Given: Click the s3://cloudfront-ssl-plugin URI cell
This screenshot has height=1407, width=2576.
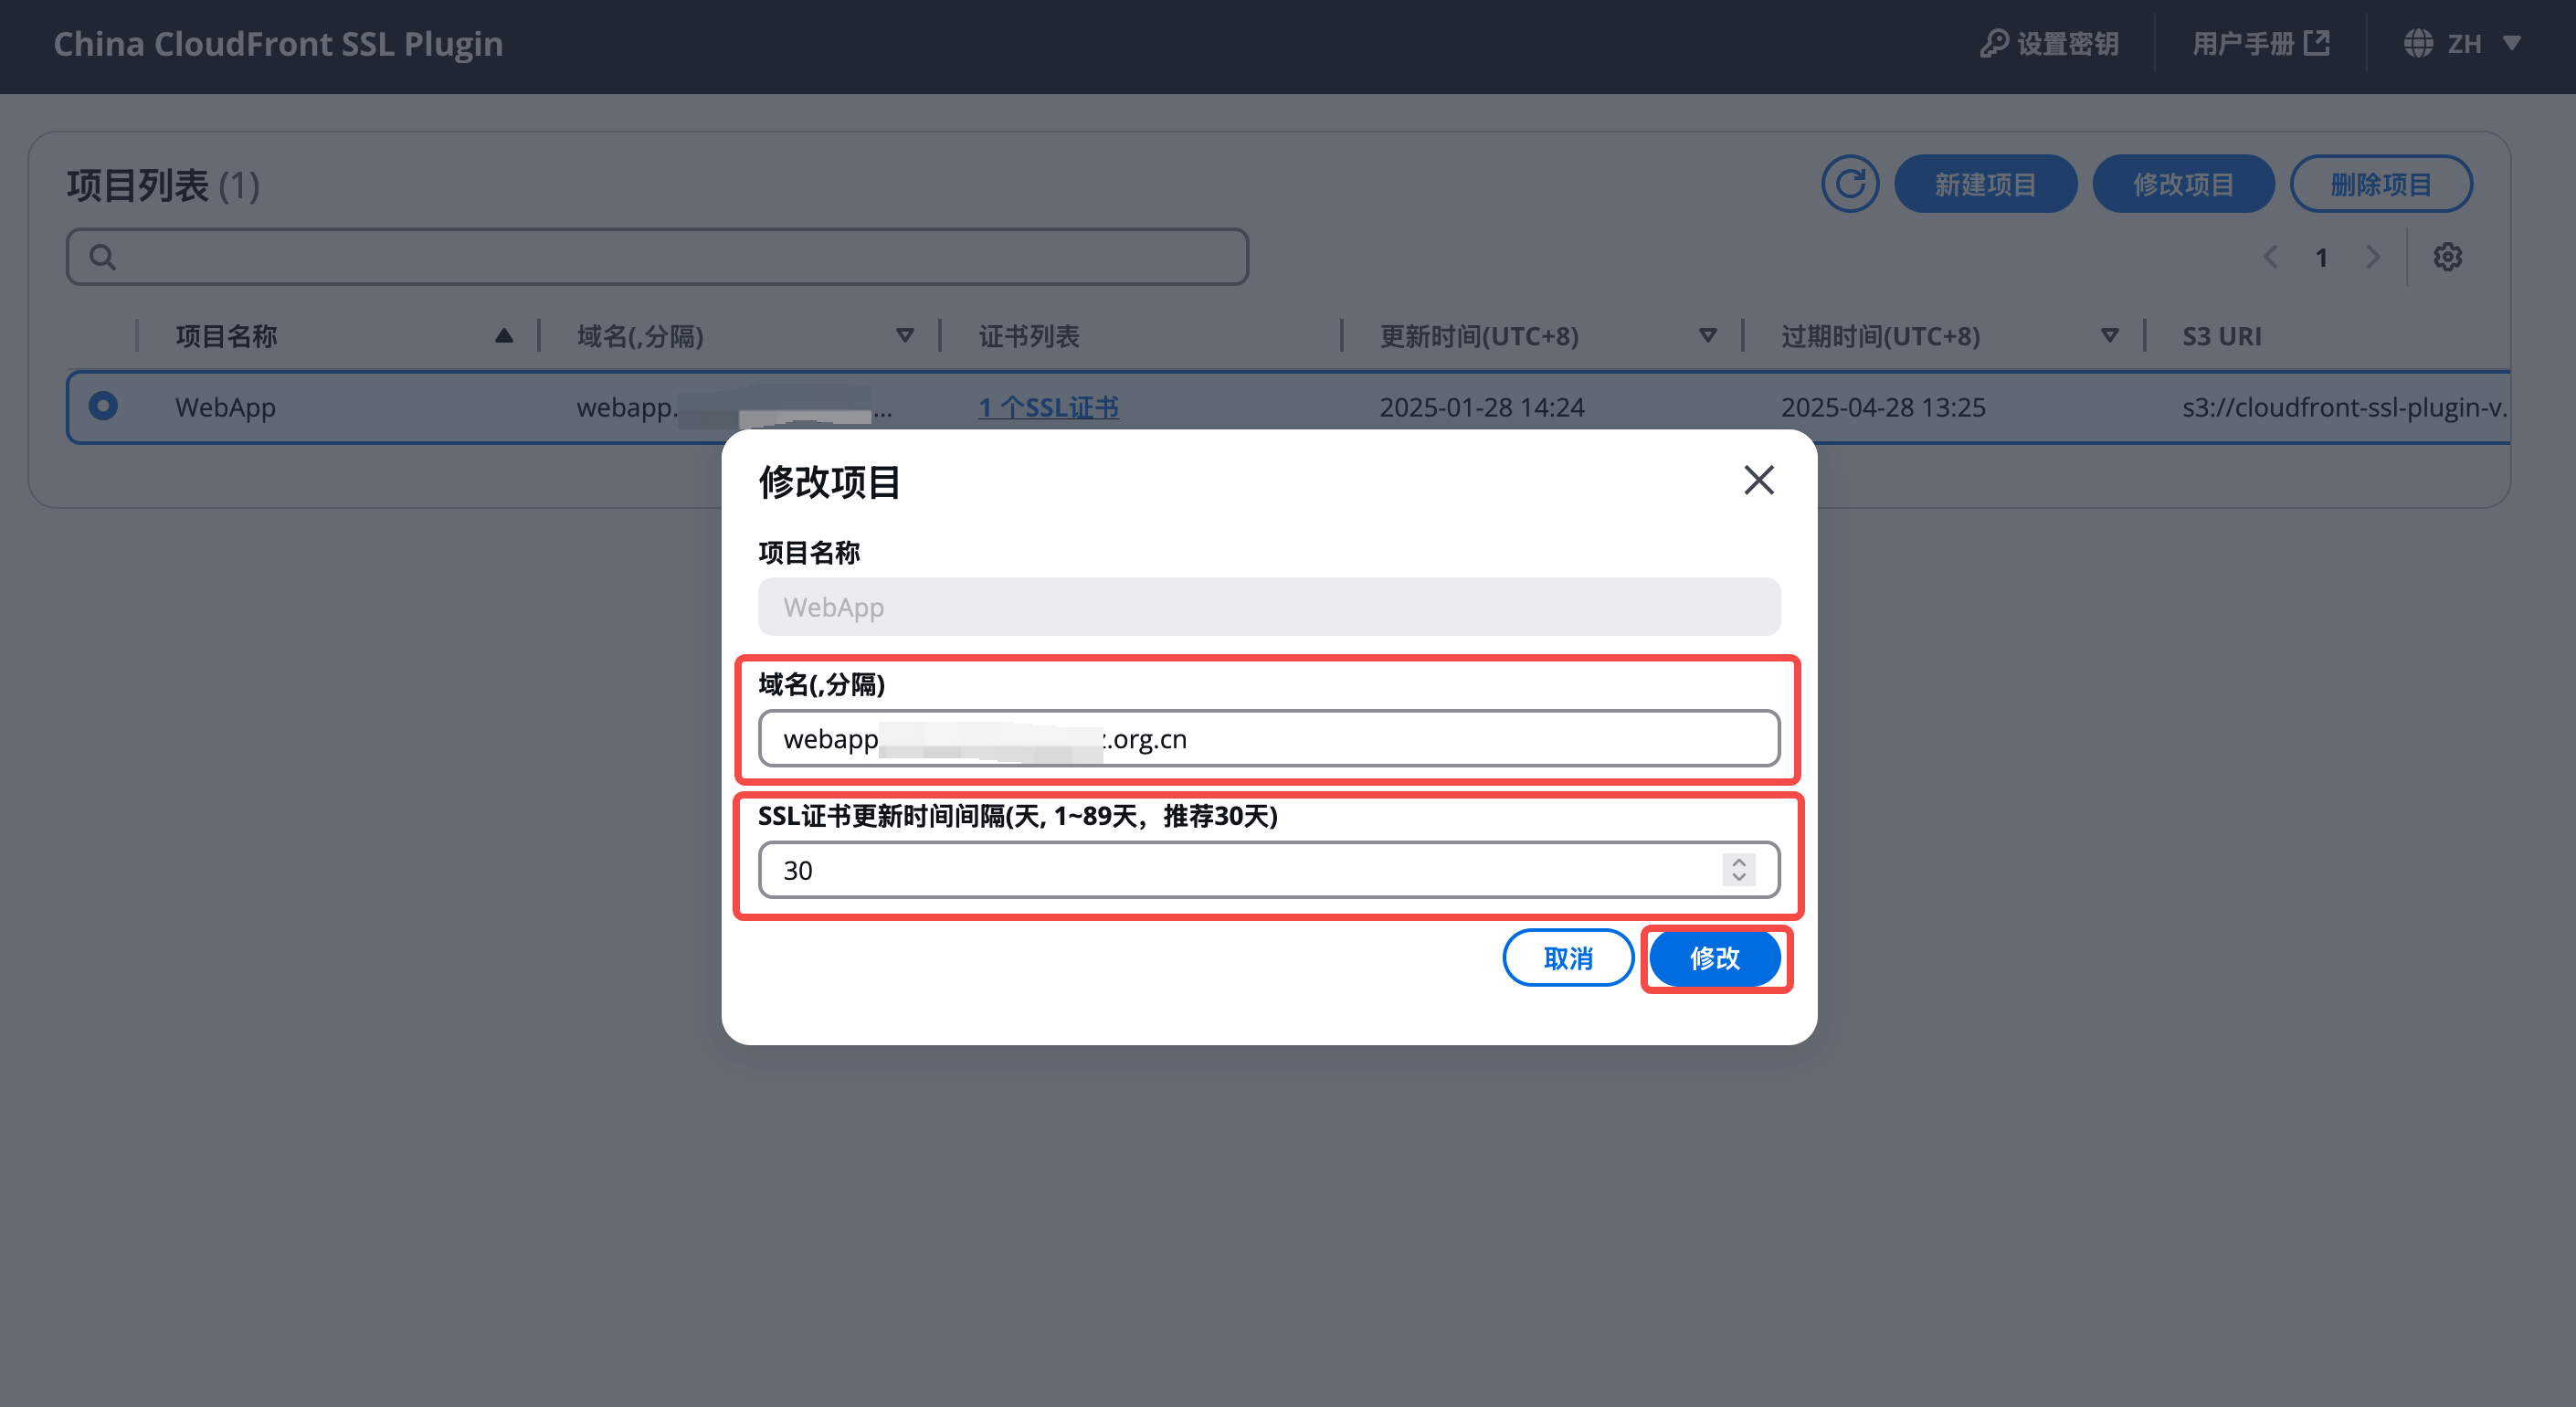Looking at the screenshot, I should click(2345, 407).
